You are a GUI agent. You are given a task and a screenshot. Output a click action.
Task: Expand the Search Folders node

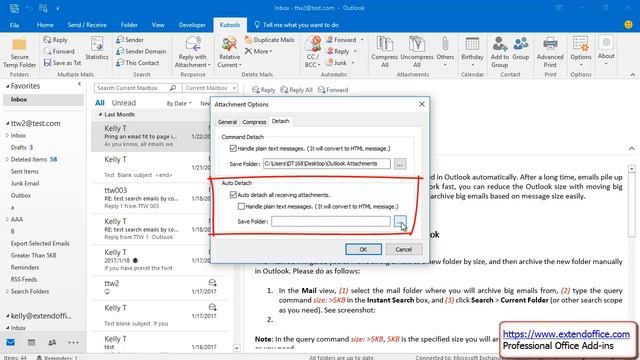[7, 291]
